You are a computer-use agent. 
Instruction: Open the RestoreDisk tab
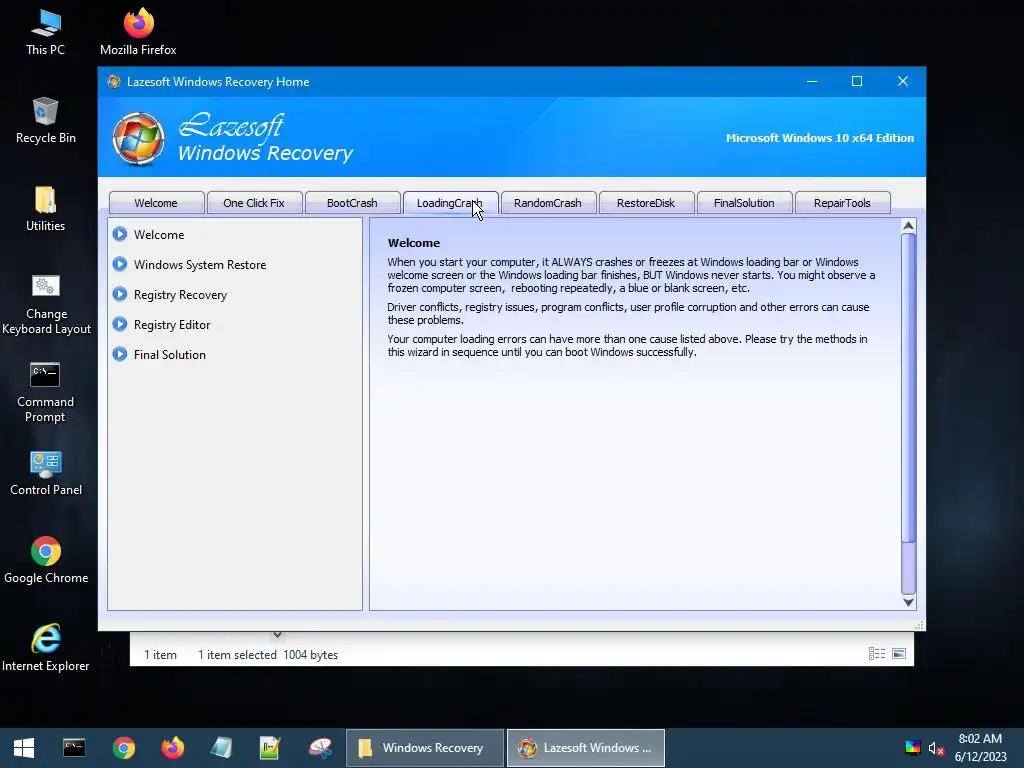646,203
